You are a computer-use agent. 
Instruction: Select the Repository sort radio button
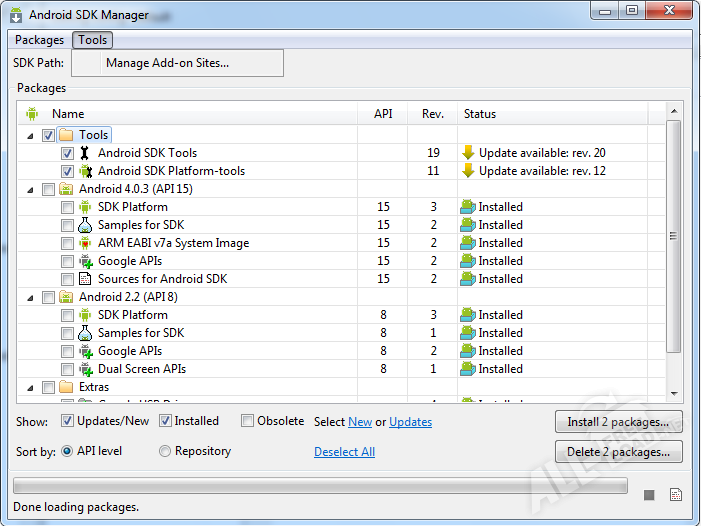[x=165, y=451]
